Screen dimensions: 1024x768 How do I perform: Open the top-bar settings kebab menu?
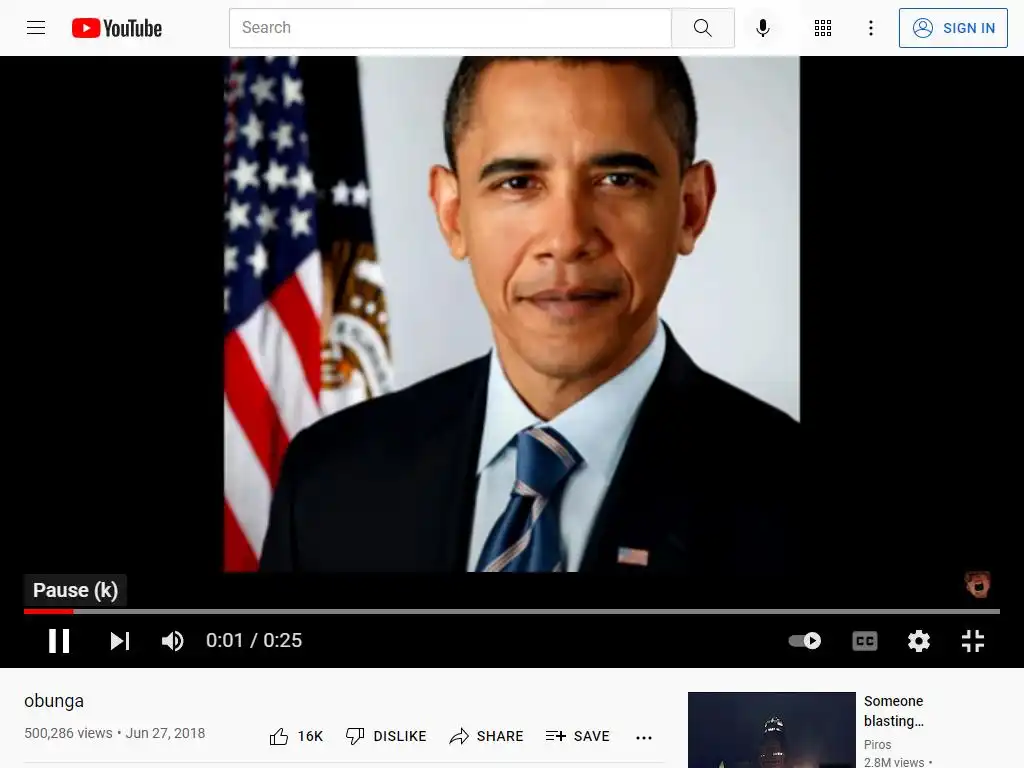(x=871, y=27)
